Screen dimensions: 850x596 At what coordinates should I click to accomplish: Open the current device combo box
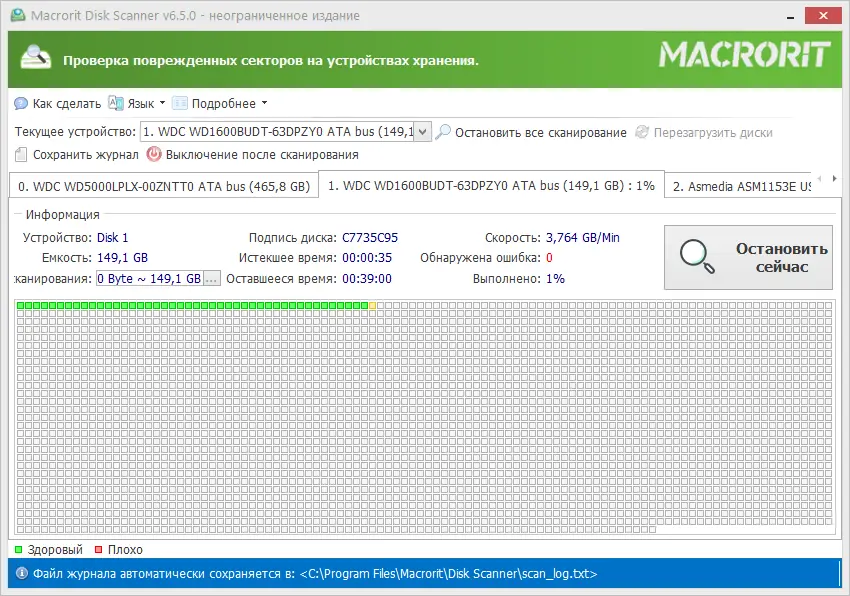(x=286, y=132)
